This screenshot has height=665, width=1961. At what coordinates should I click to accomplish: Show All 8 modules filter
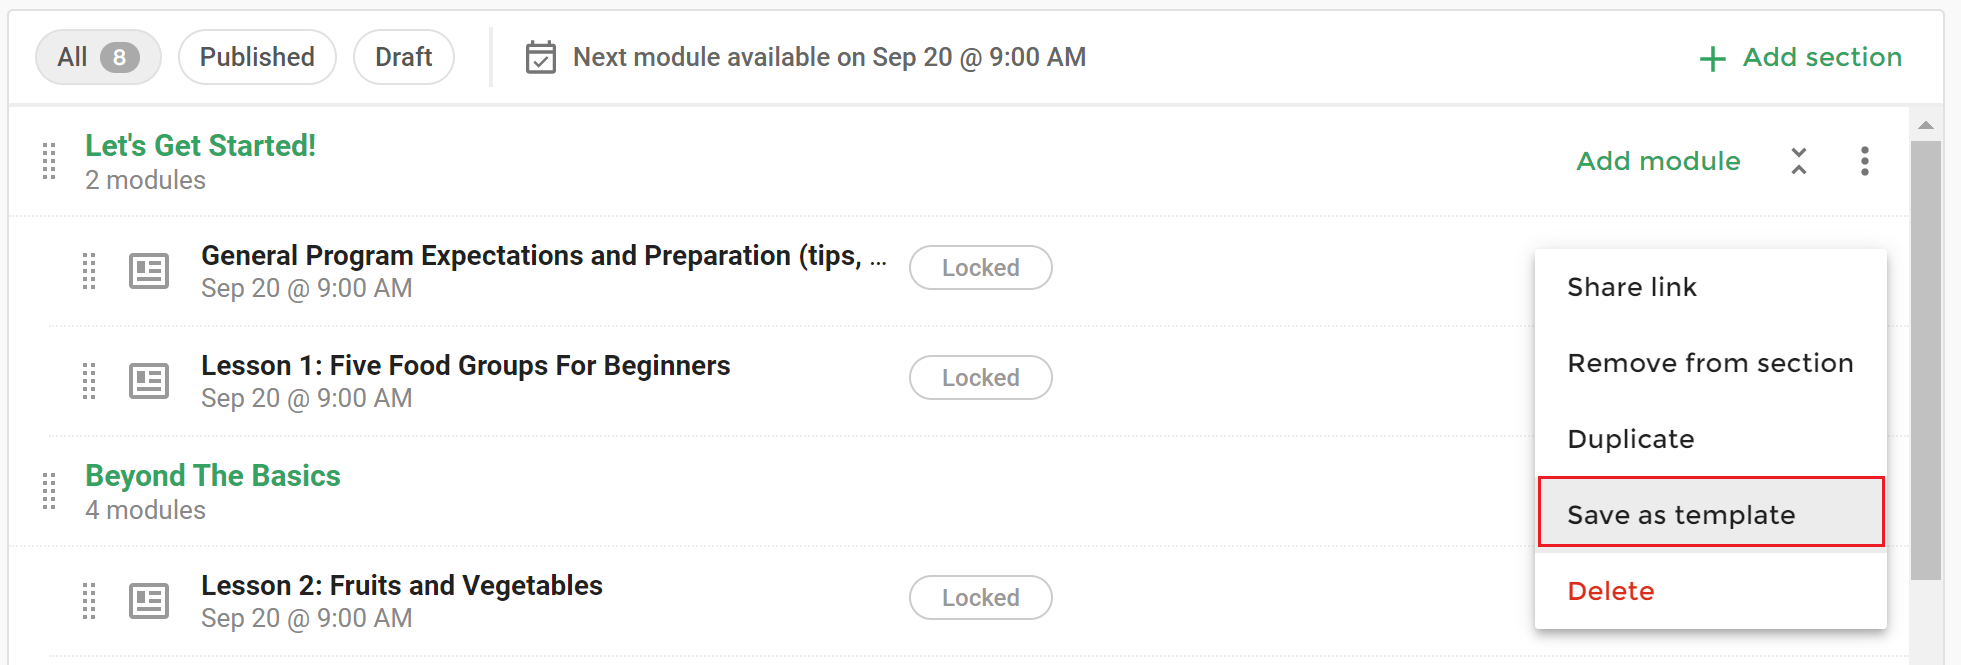(x=98, y=57)
